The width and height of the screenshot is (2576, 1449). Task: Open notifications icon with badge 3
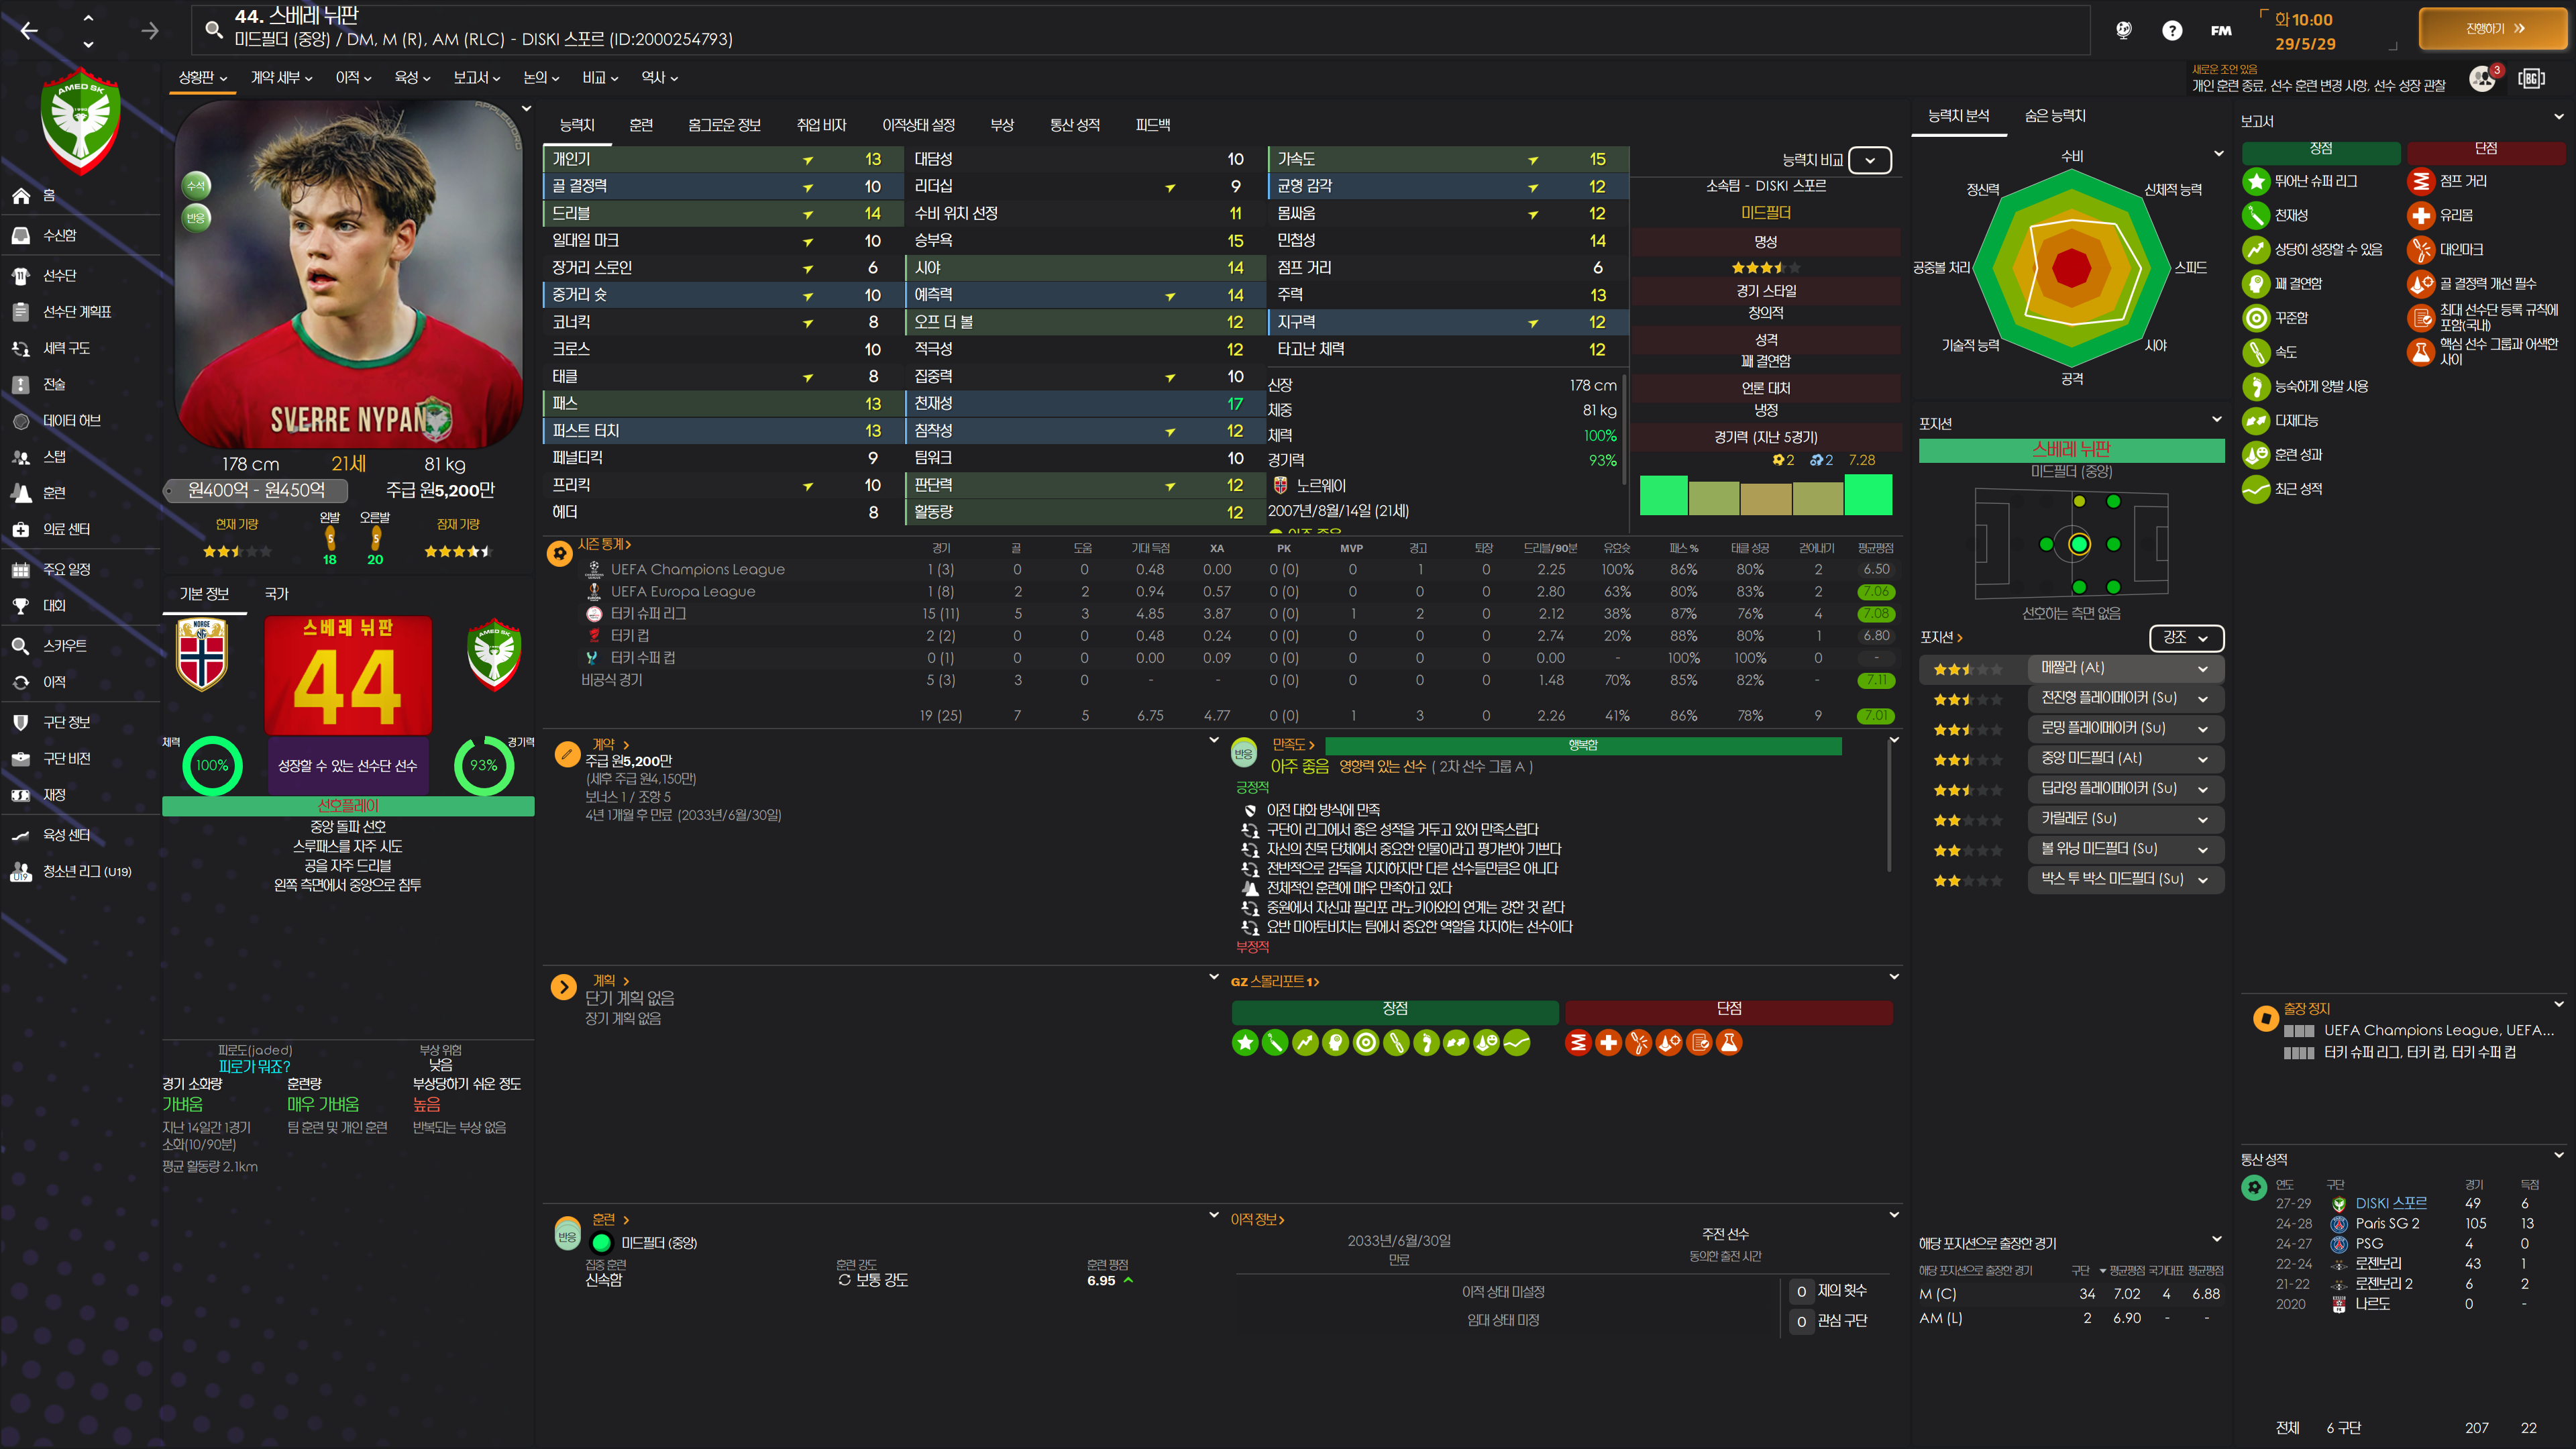(2483, 79)
